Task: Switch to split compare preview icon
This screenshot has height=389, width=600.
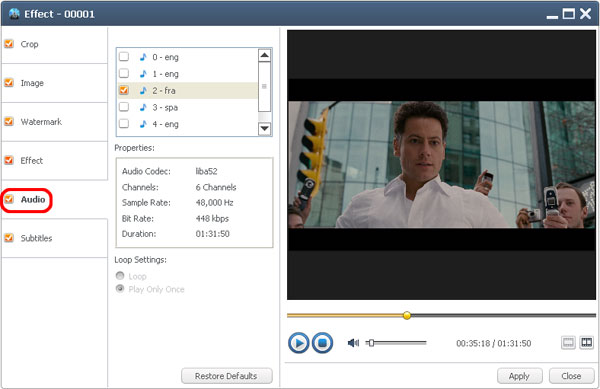Action: click(587, 342)
